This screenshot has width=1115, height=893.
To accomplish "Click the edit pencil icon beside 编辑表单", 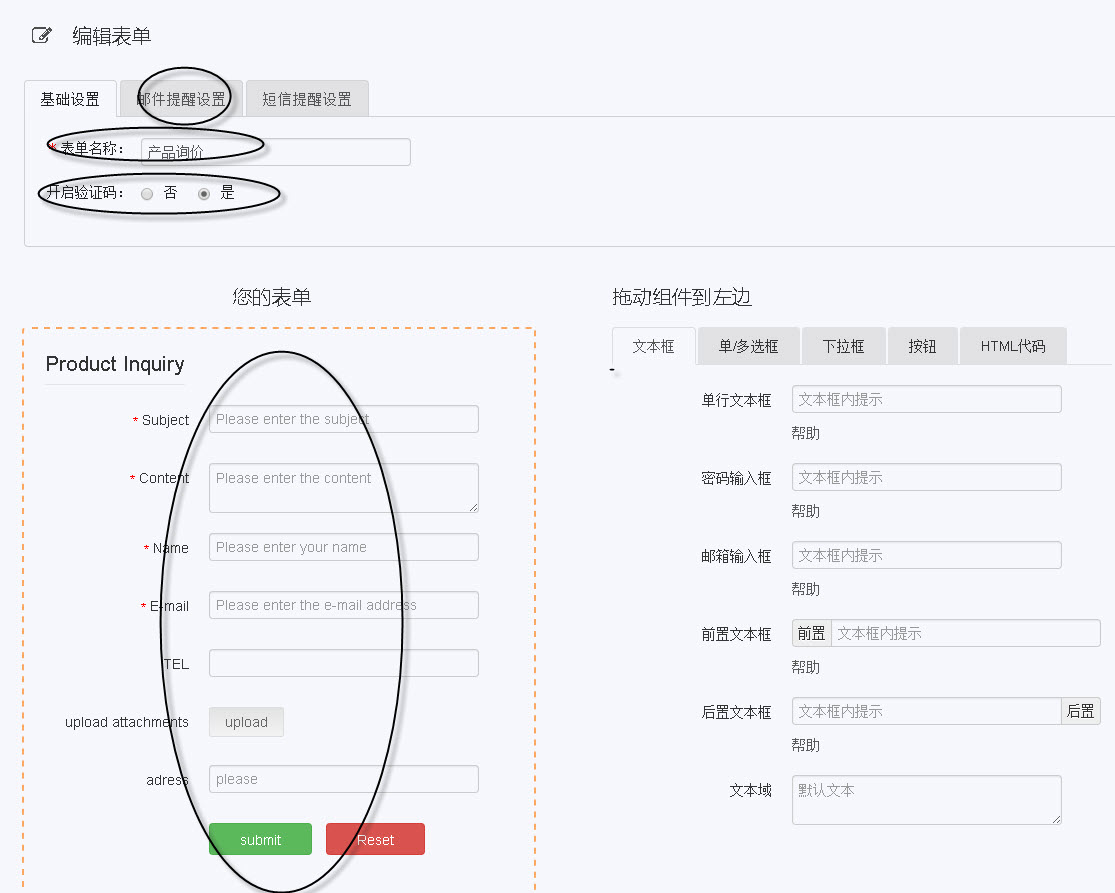I will point(41,33).
